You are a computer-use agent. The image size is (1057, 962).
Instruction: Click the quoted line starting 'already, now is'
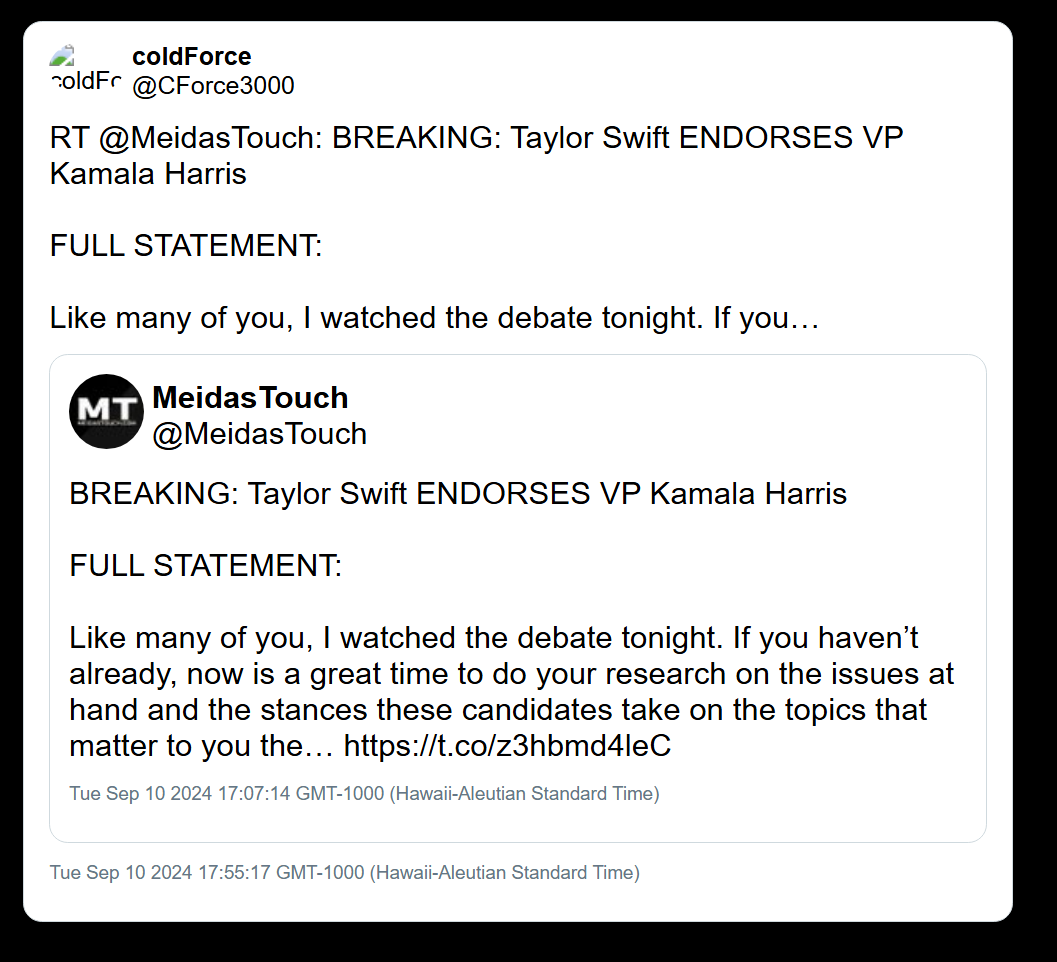[511, 674]
